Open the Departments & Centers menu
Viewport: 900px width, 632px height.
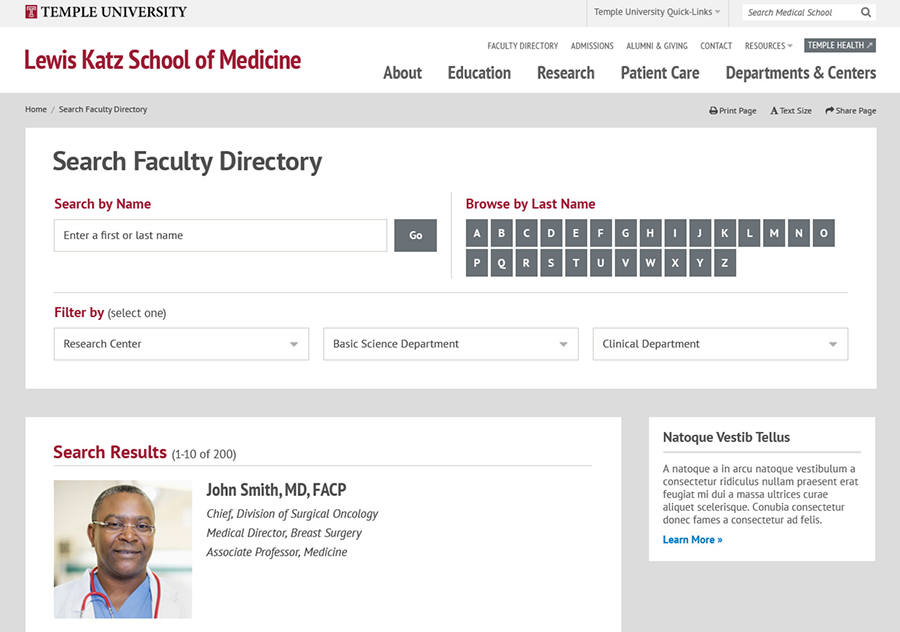[x=800, y=72]
